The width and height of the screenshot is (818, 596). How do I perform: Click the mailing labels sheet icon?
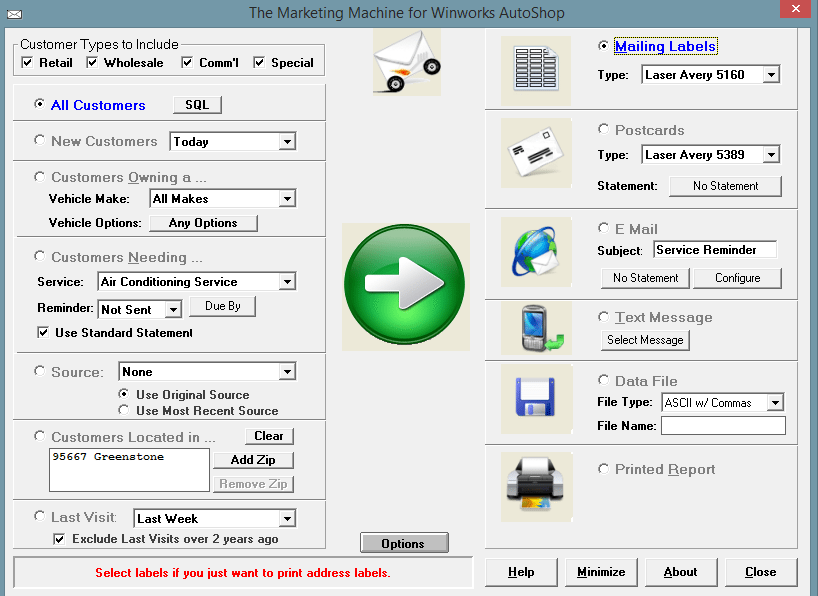(535, 72)
